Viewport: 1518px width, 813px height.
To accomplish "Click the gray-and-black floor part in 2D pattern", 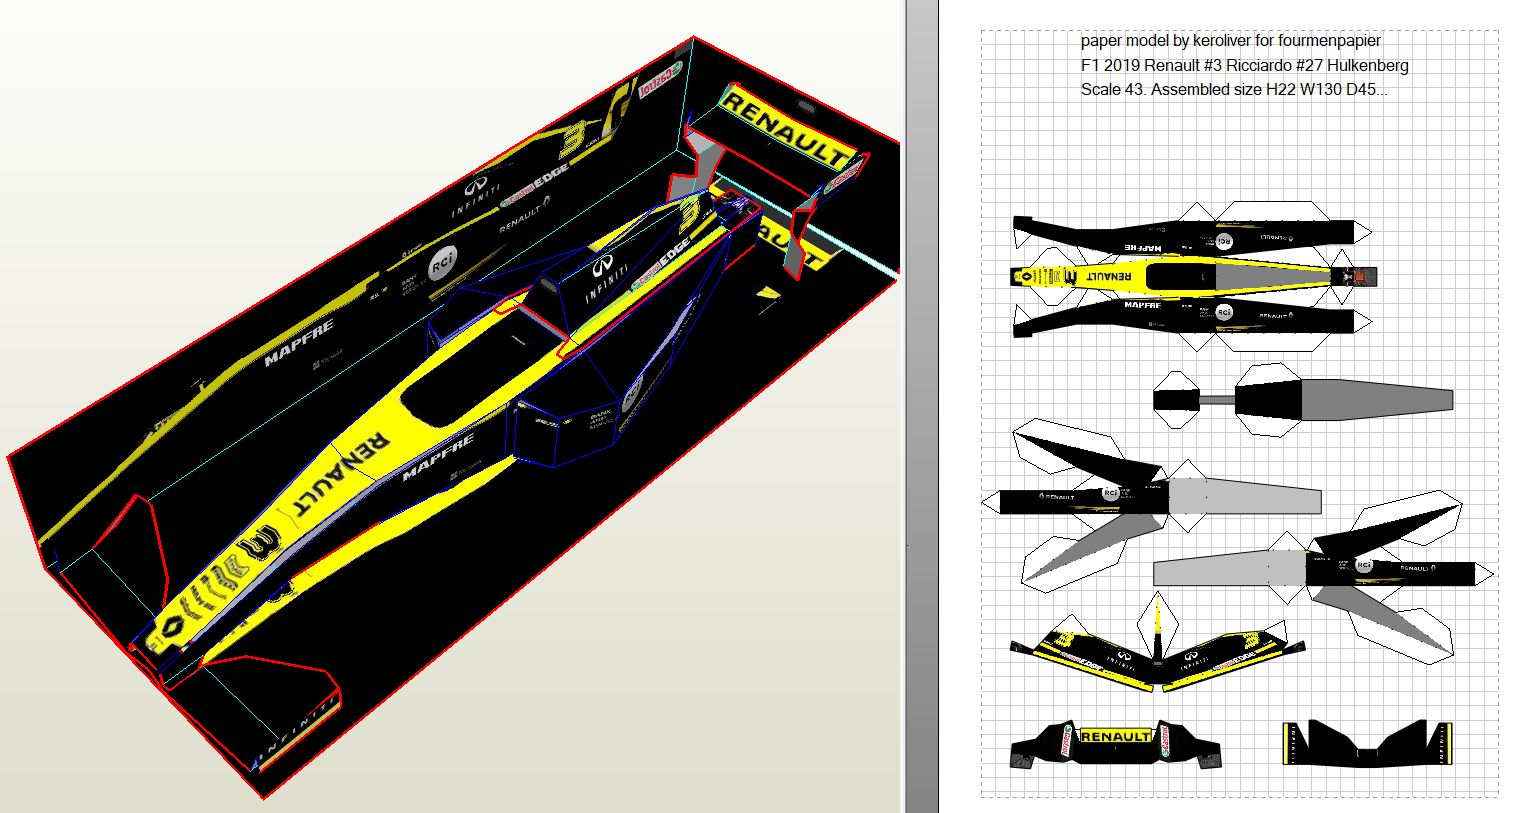I will click(x=1302, y=400).
